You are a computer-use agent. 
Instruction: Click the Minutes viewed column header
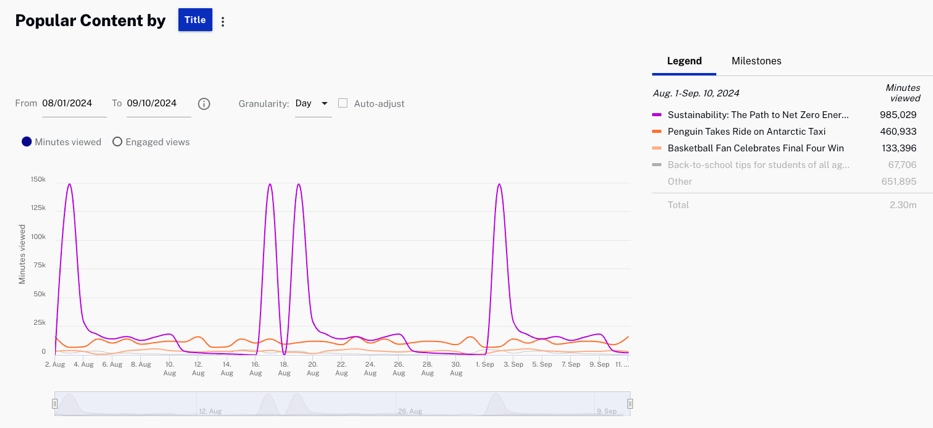(x=902, y=93)
